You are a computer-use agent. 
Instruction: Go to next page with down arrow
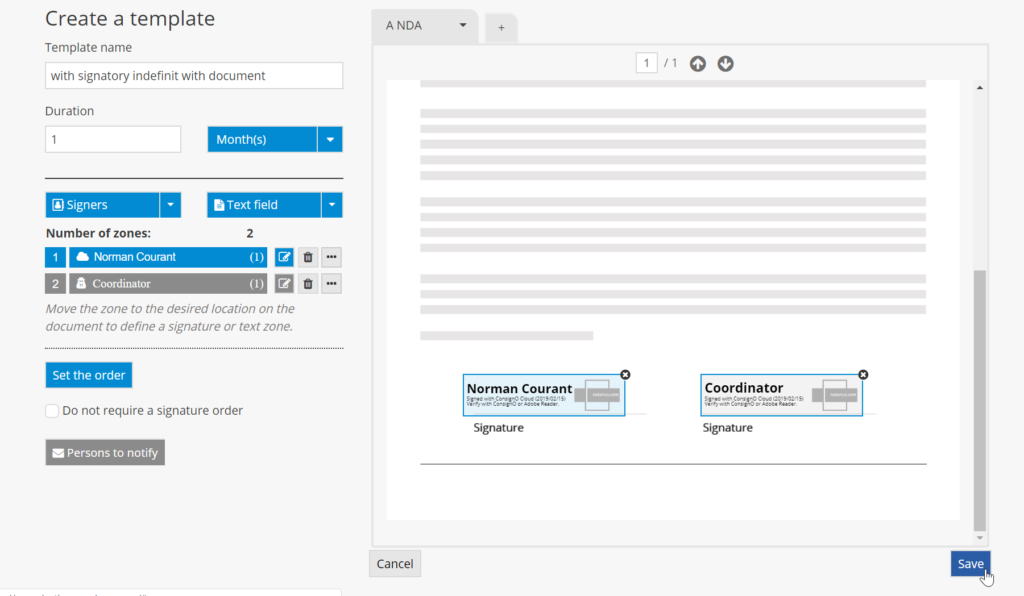[x=726, y=64]
